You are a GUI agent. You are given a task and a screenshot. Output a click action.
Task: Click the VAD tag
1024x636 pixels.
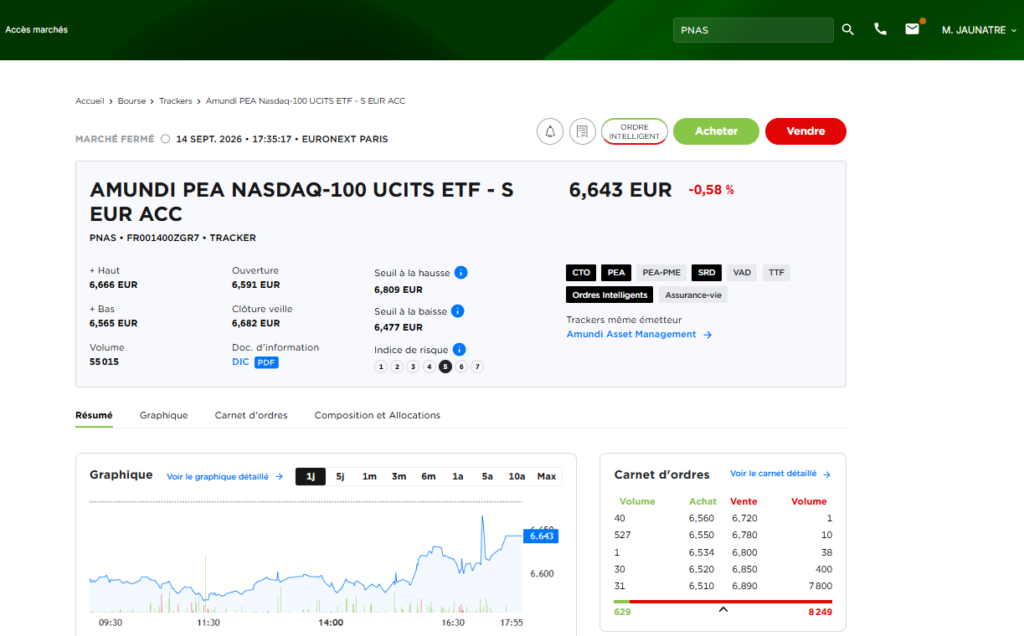tap(741, 272)
